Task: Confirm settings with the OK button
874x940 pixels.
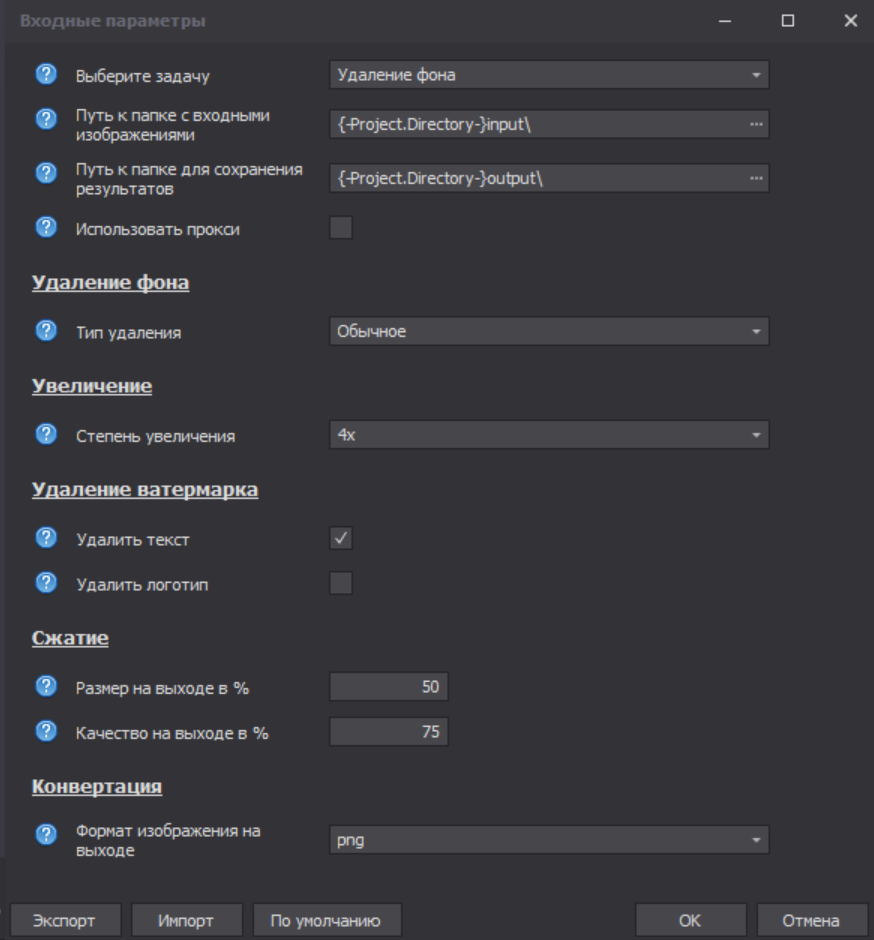Action: click(690, 921)
